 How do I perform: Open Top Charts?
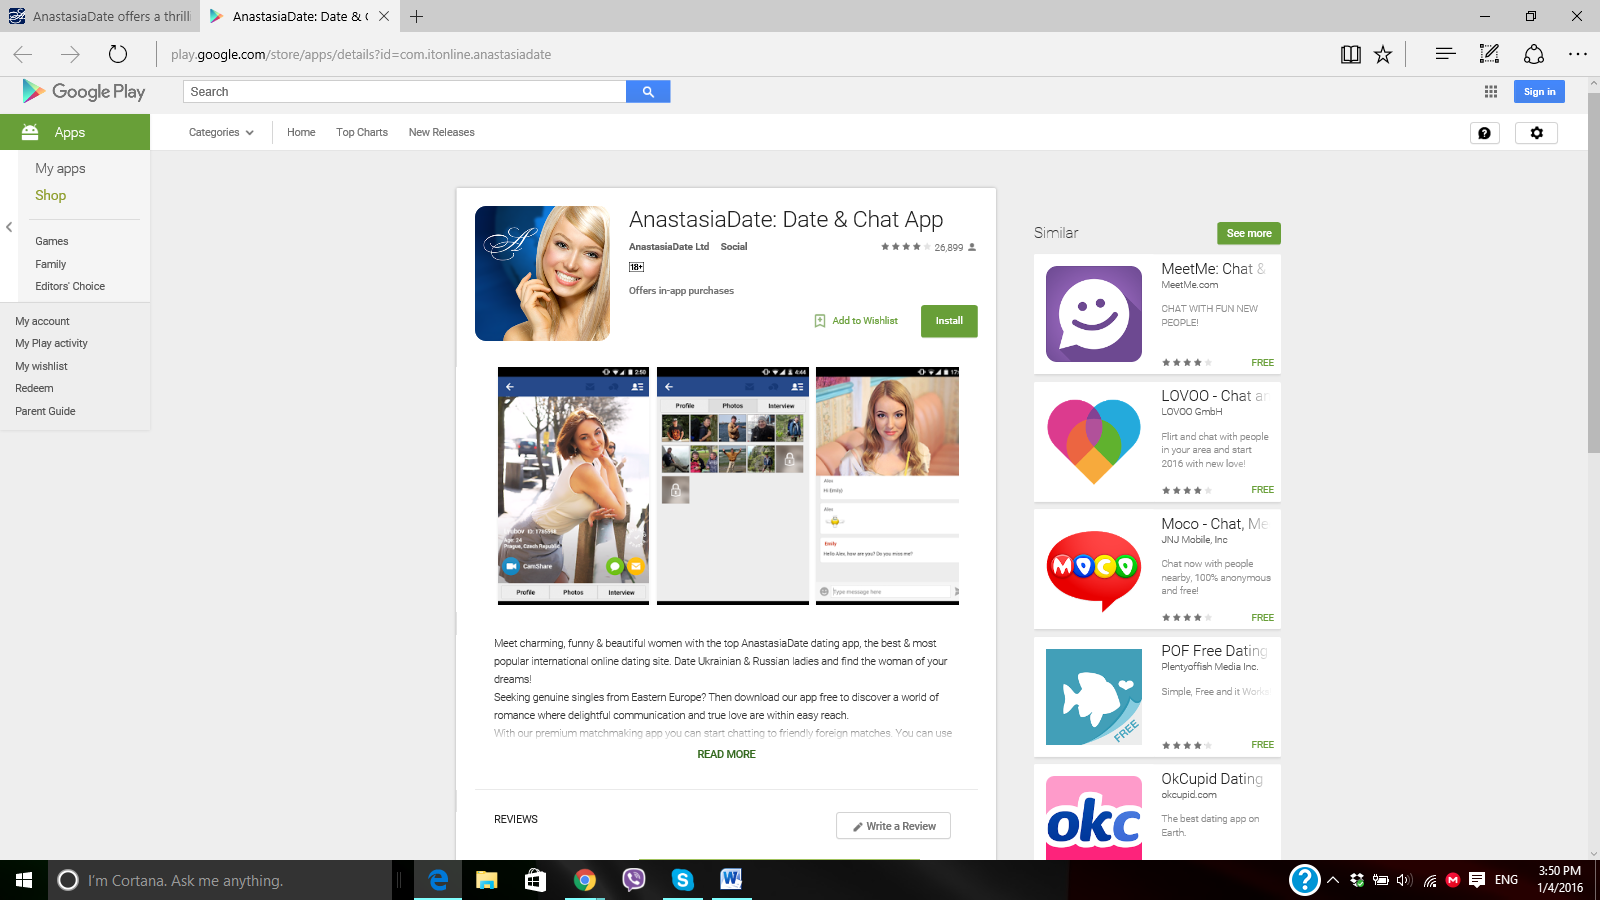362,132
